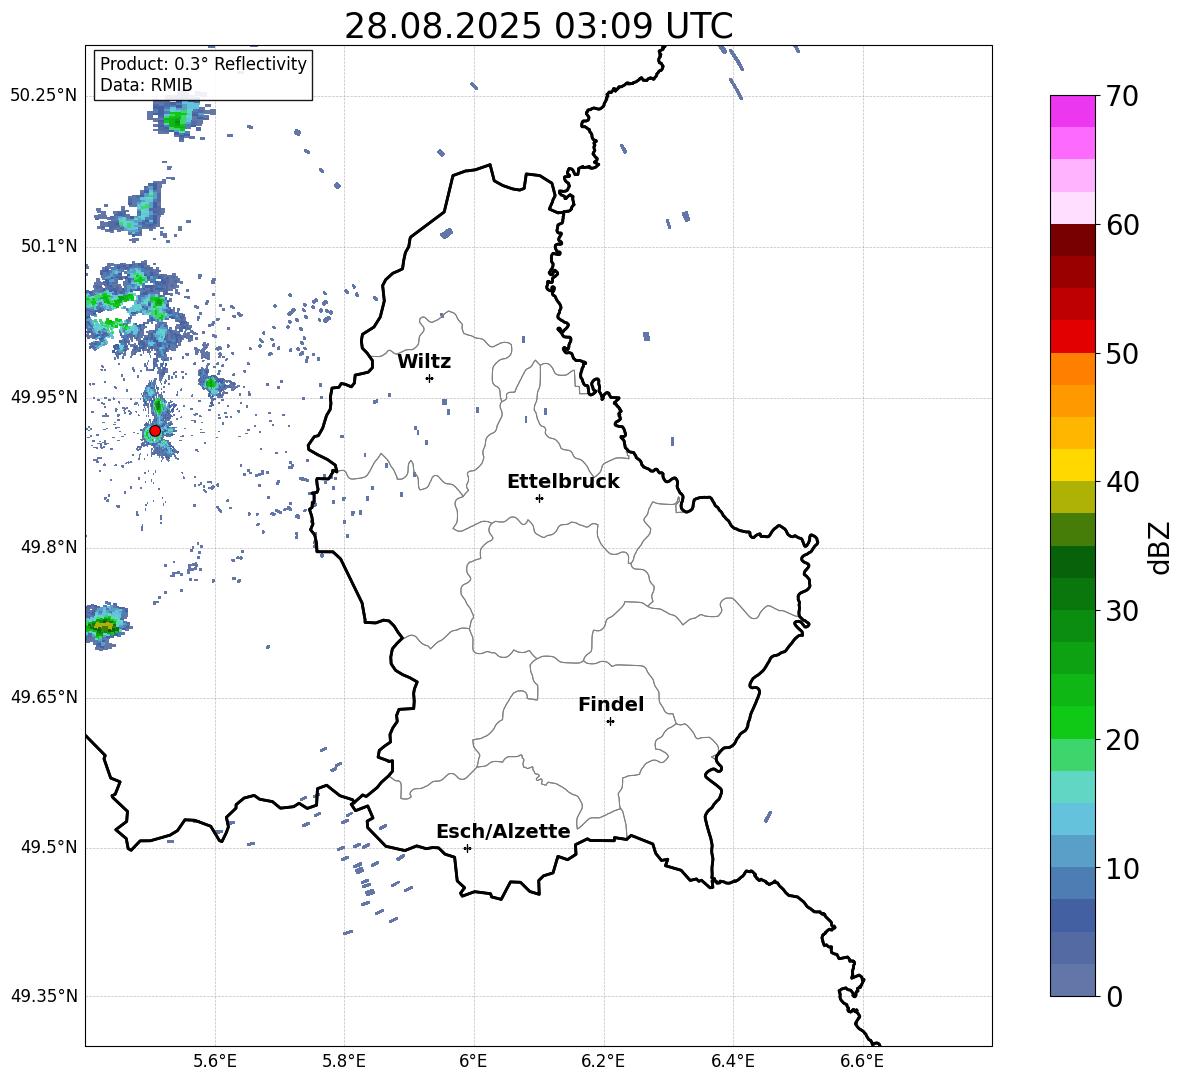
Task: Click latitude label 50.1°N
Action: point(50,246)
